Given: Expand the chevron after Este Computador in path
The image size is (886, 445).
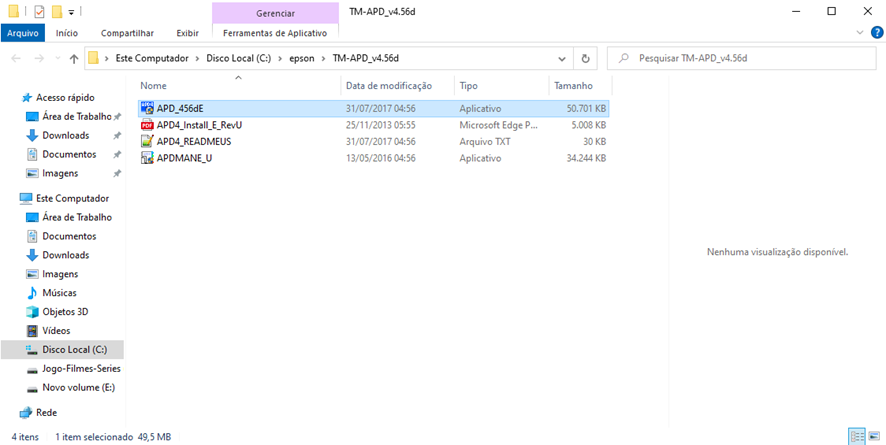Looking at the screenshot, I should point(198,58).
